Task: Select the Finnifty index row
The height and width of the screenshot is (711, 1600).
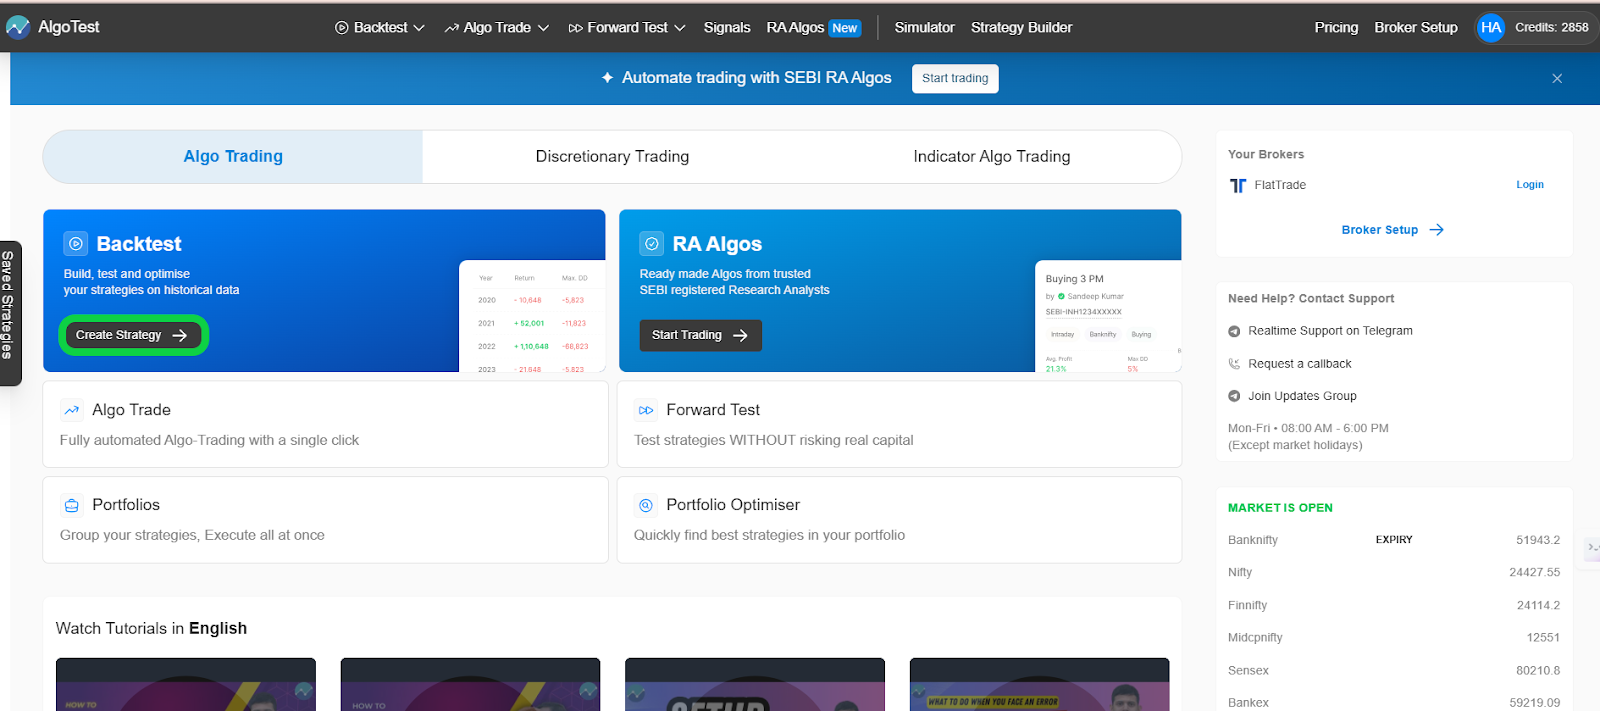Action: [x=1394, y=605]
